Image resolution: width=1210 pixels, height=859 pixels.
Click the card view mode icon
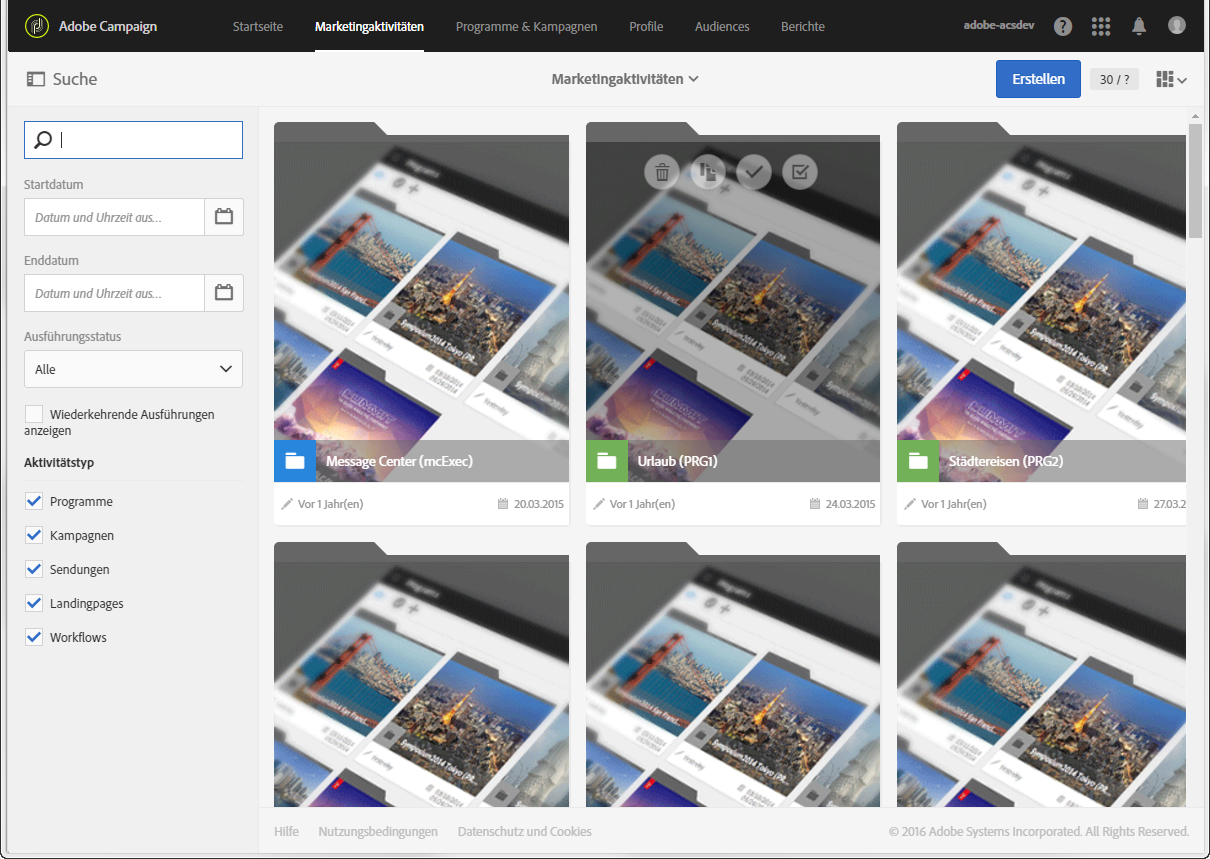1164,79
